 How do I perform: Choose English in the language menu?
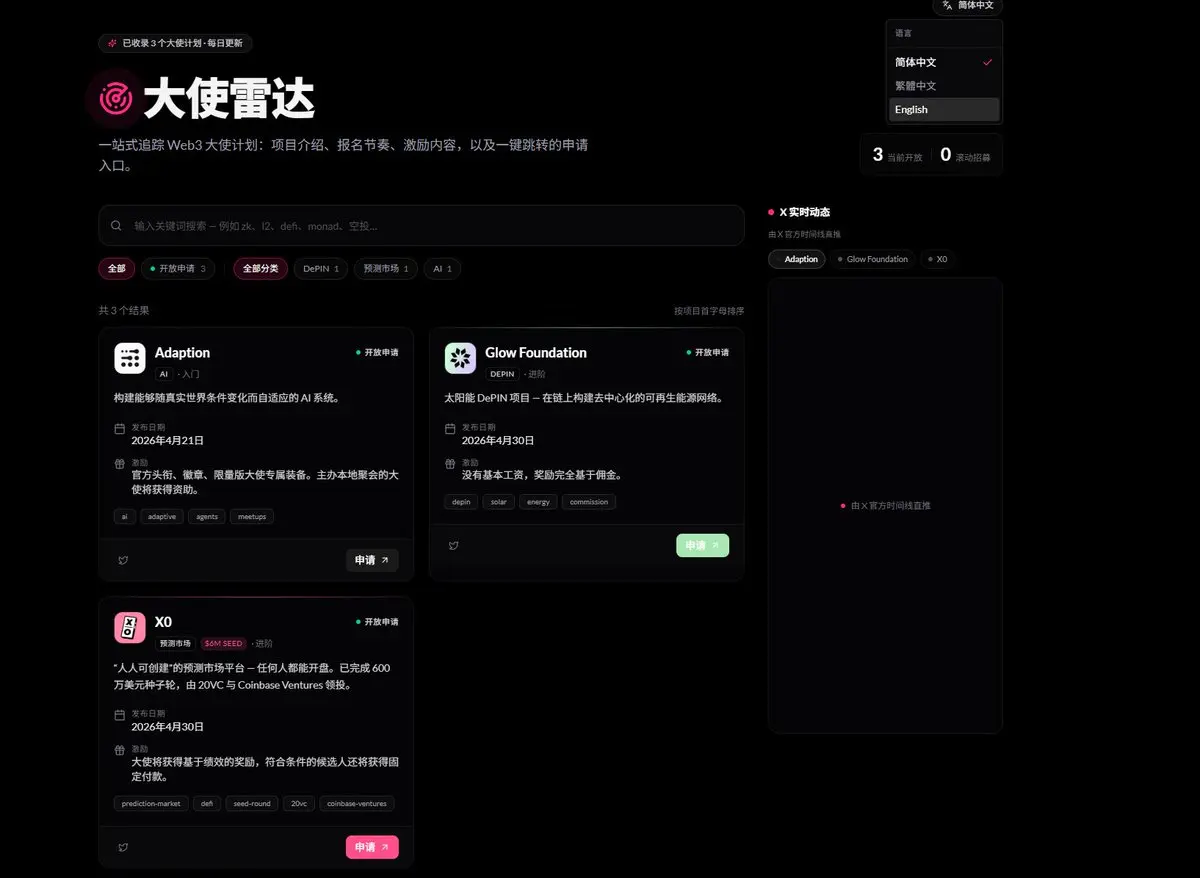(944, 110)
